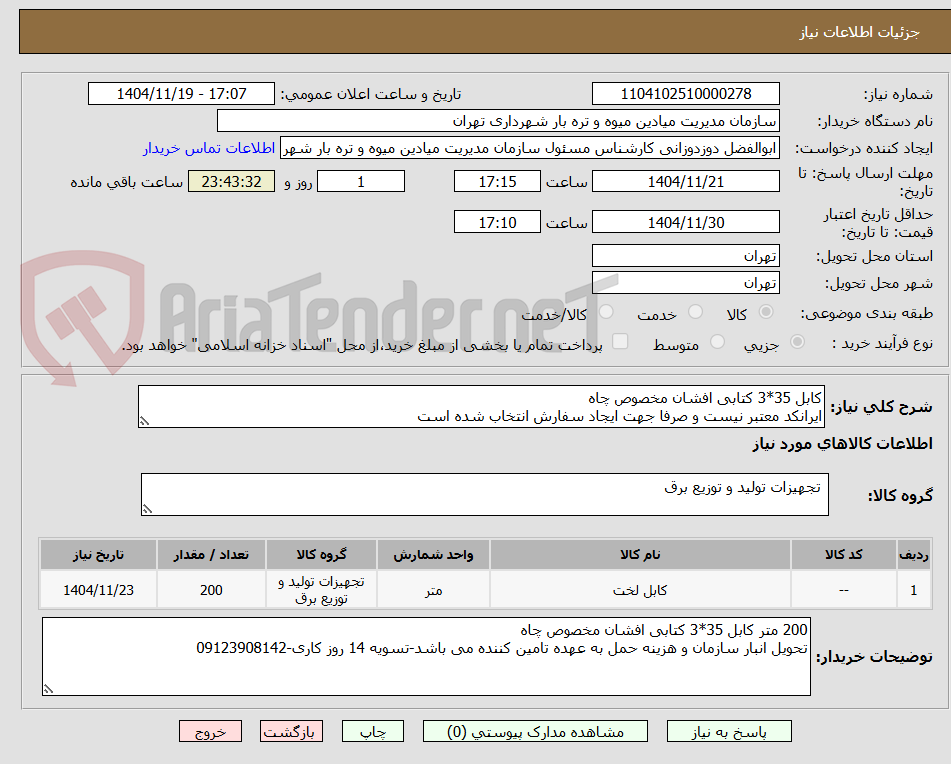Select the کالا/خدمت radio button
The height and width of the screenshot is (764, 951).
[606, 312]
